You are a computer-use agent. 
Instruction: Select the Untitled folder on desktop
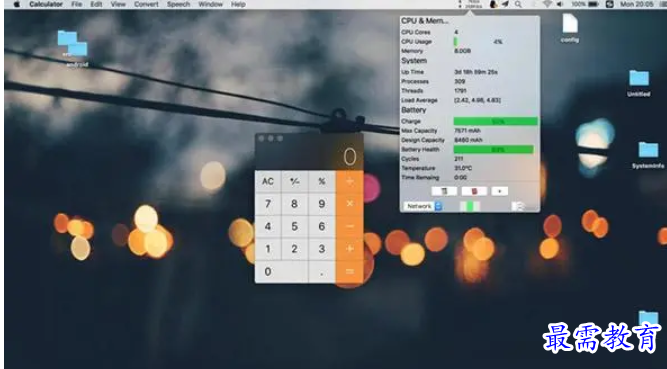pos(639,83)
